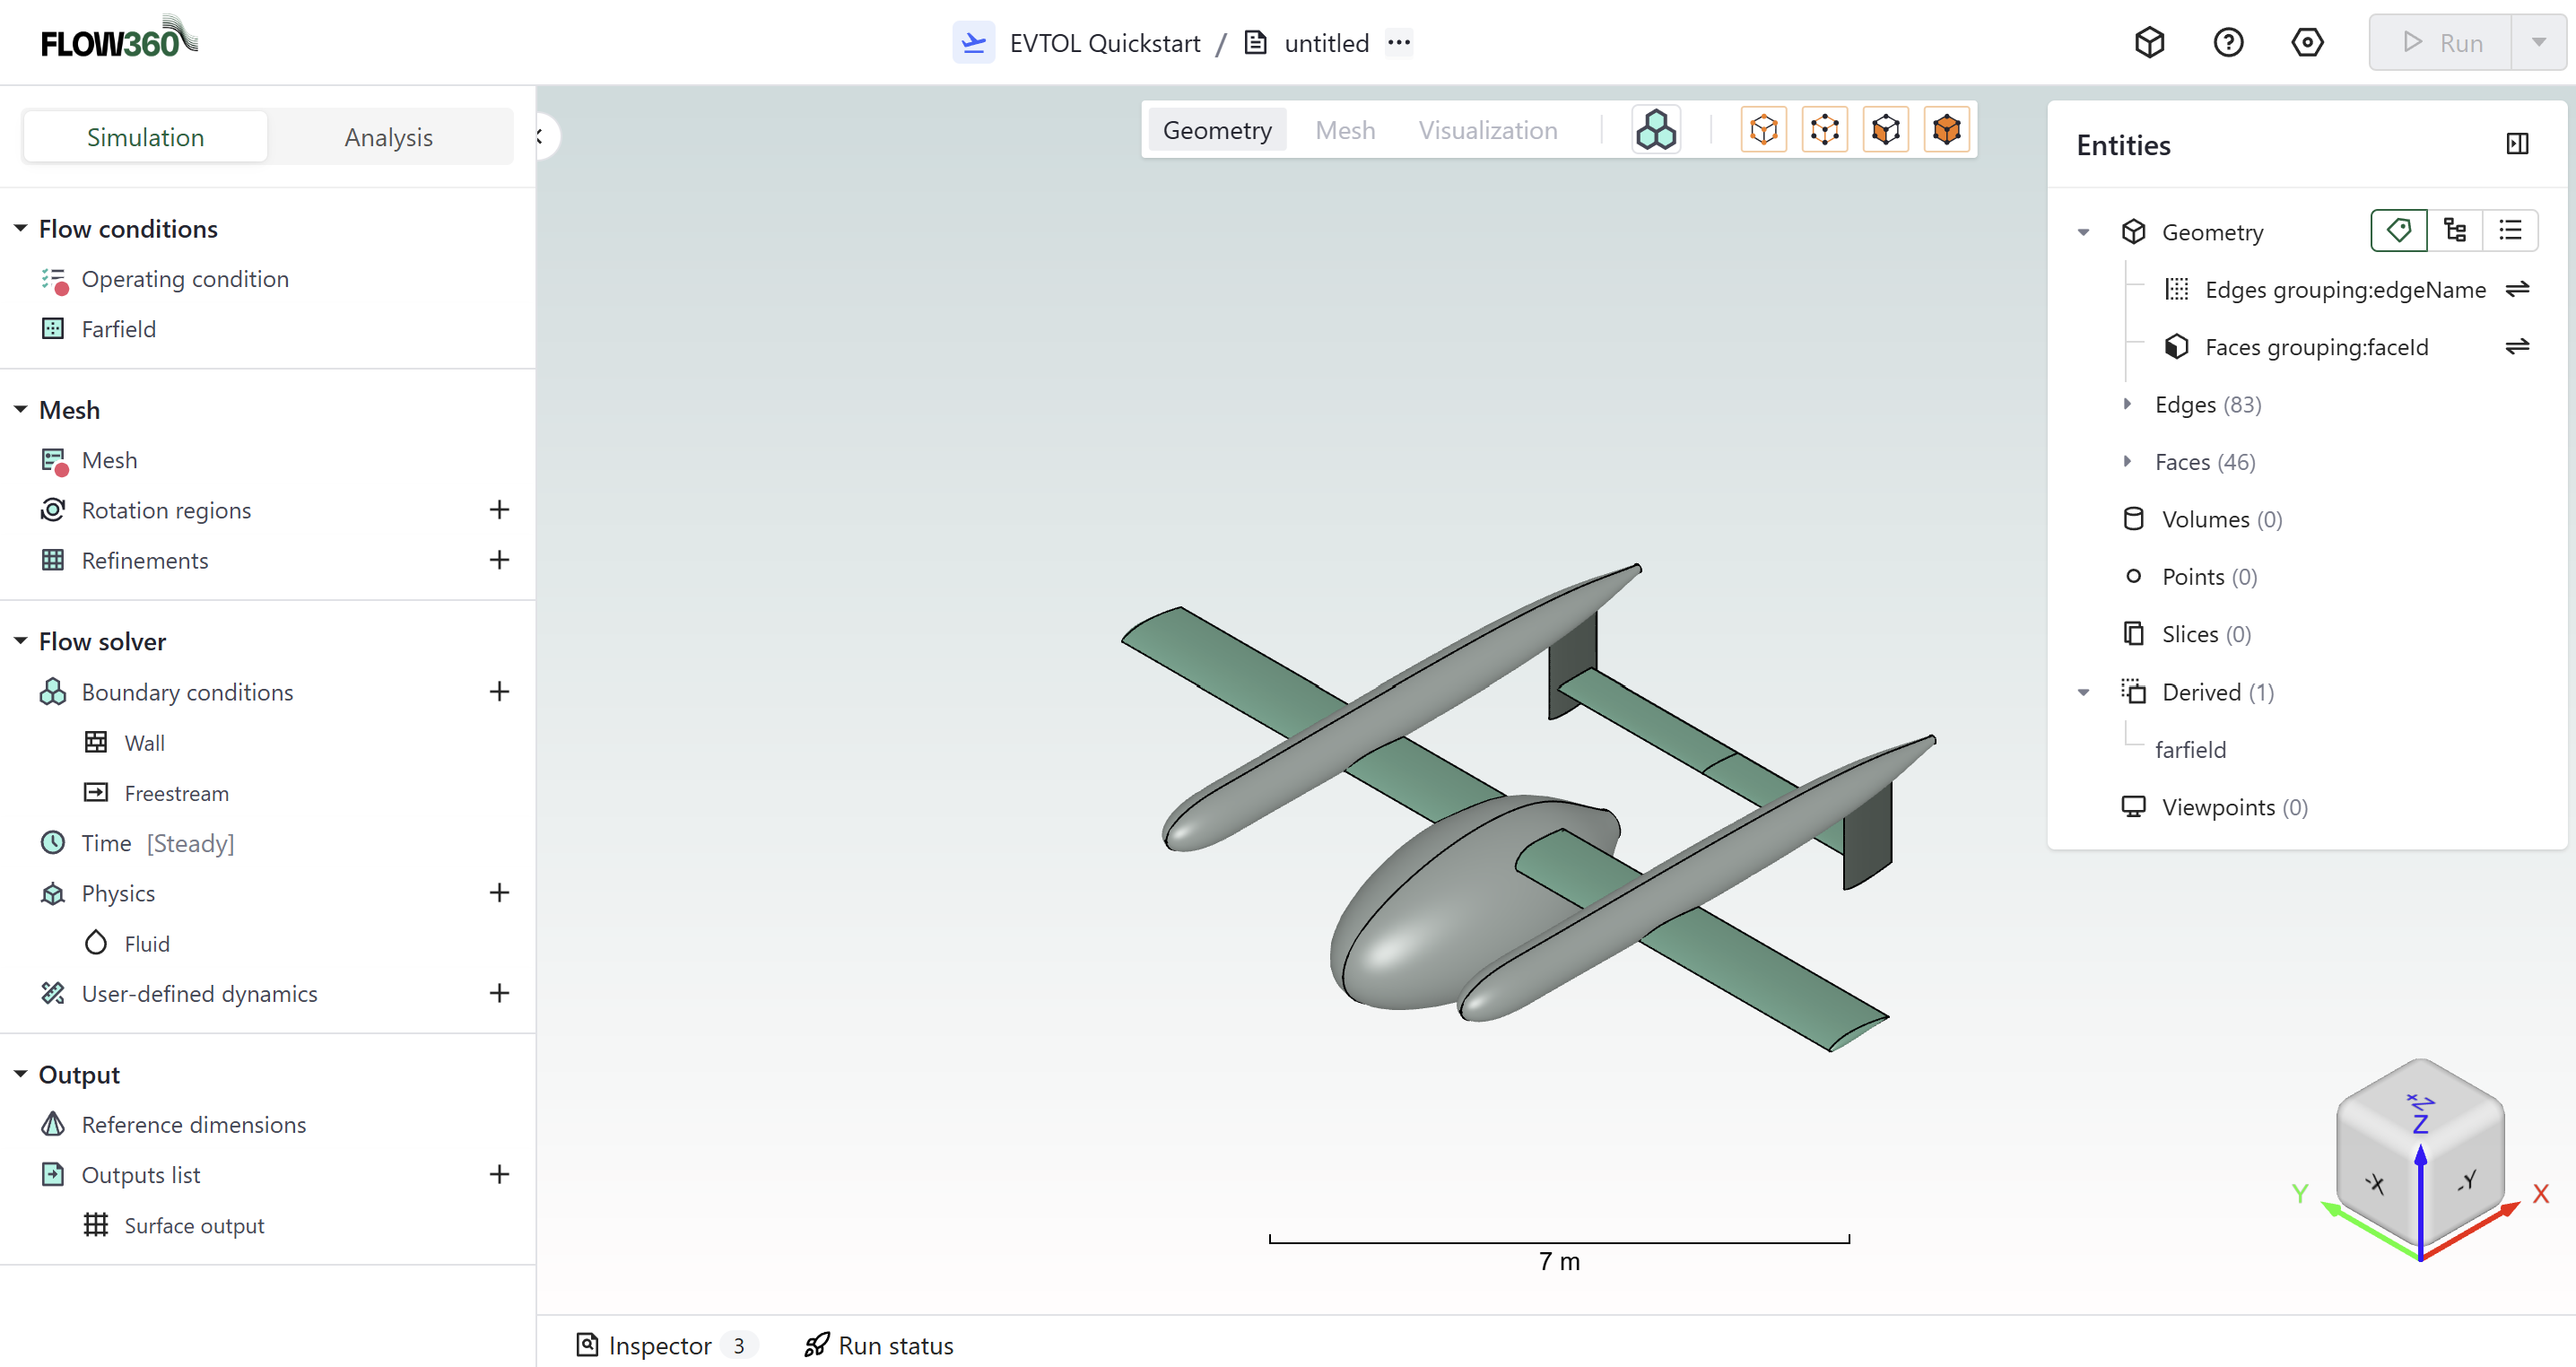Collapse the Entities panel using its icon
The image size is (2576, 1367).
tap(2517, 144)
